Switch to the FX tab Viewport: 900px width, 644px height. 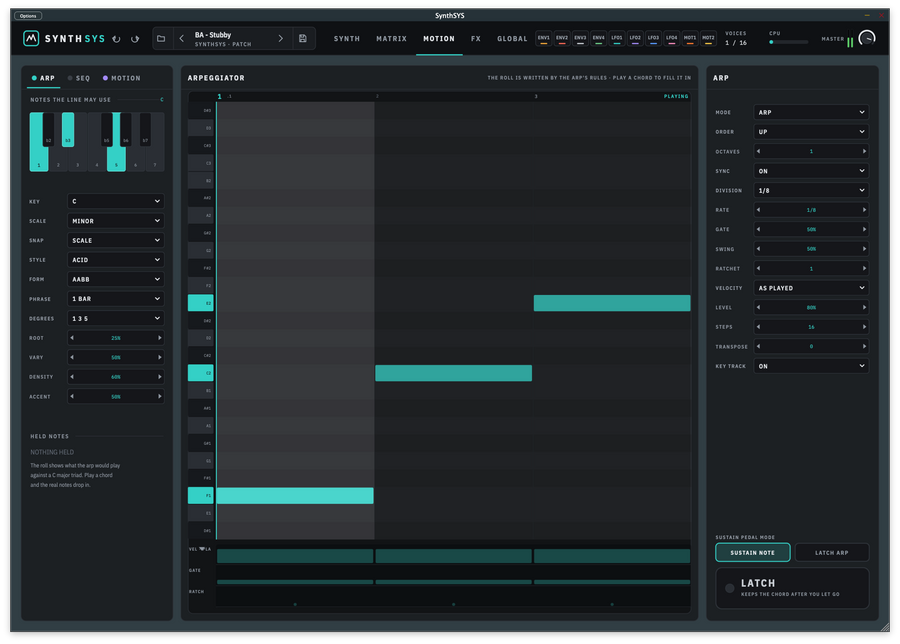click(x=476, y=39)
